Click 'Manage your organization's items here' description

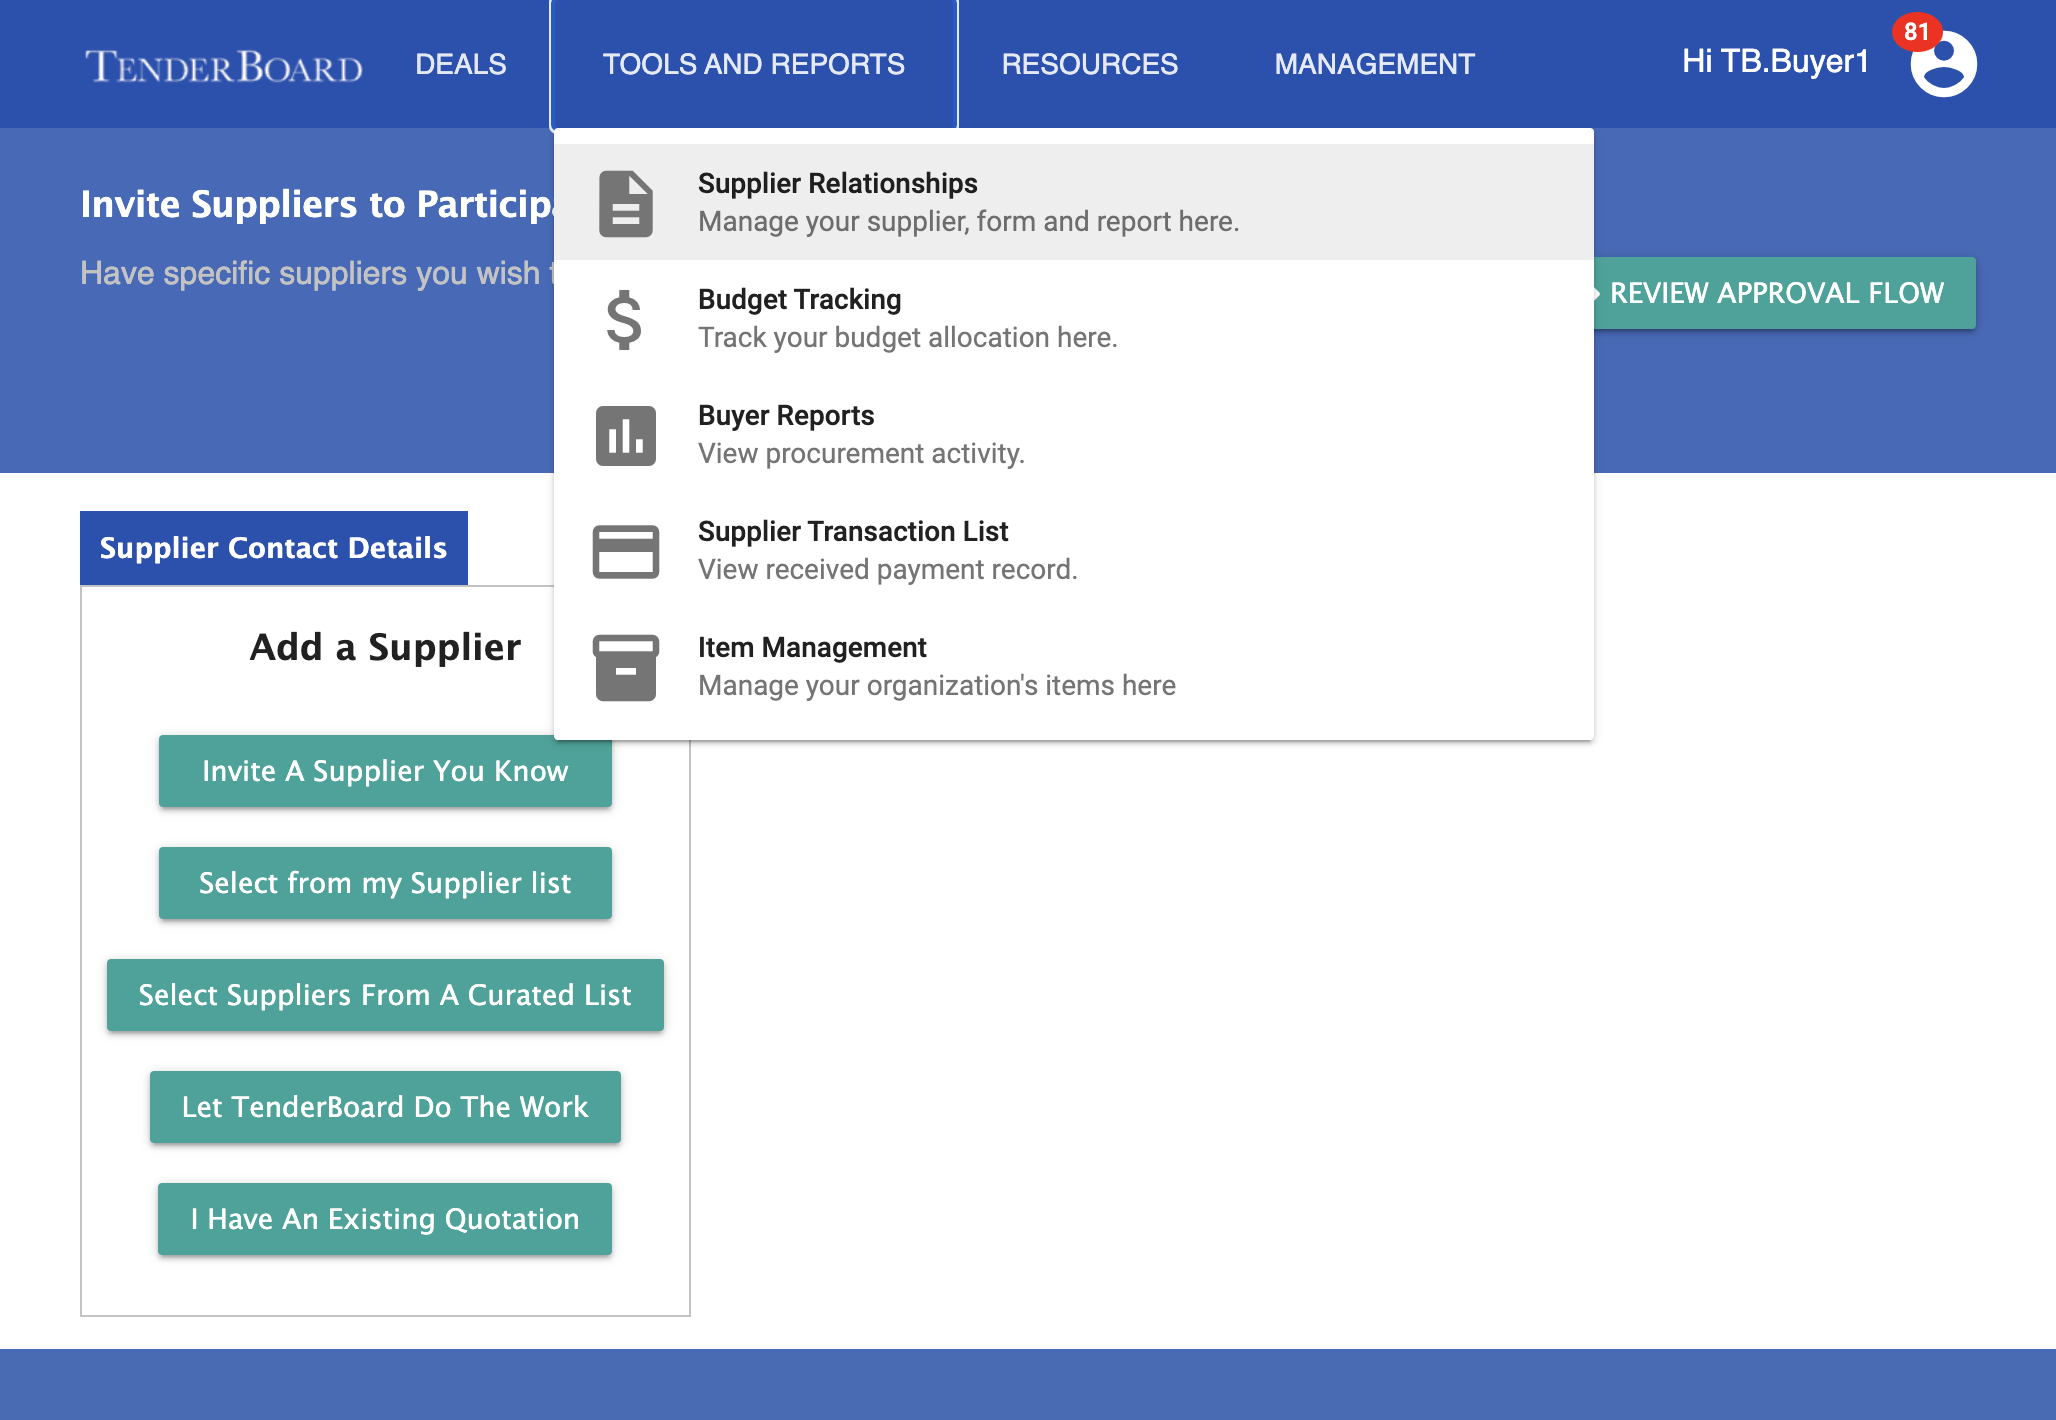click(936, 685)
